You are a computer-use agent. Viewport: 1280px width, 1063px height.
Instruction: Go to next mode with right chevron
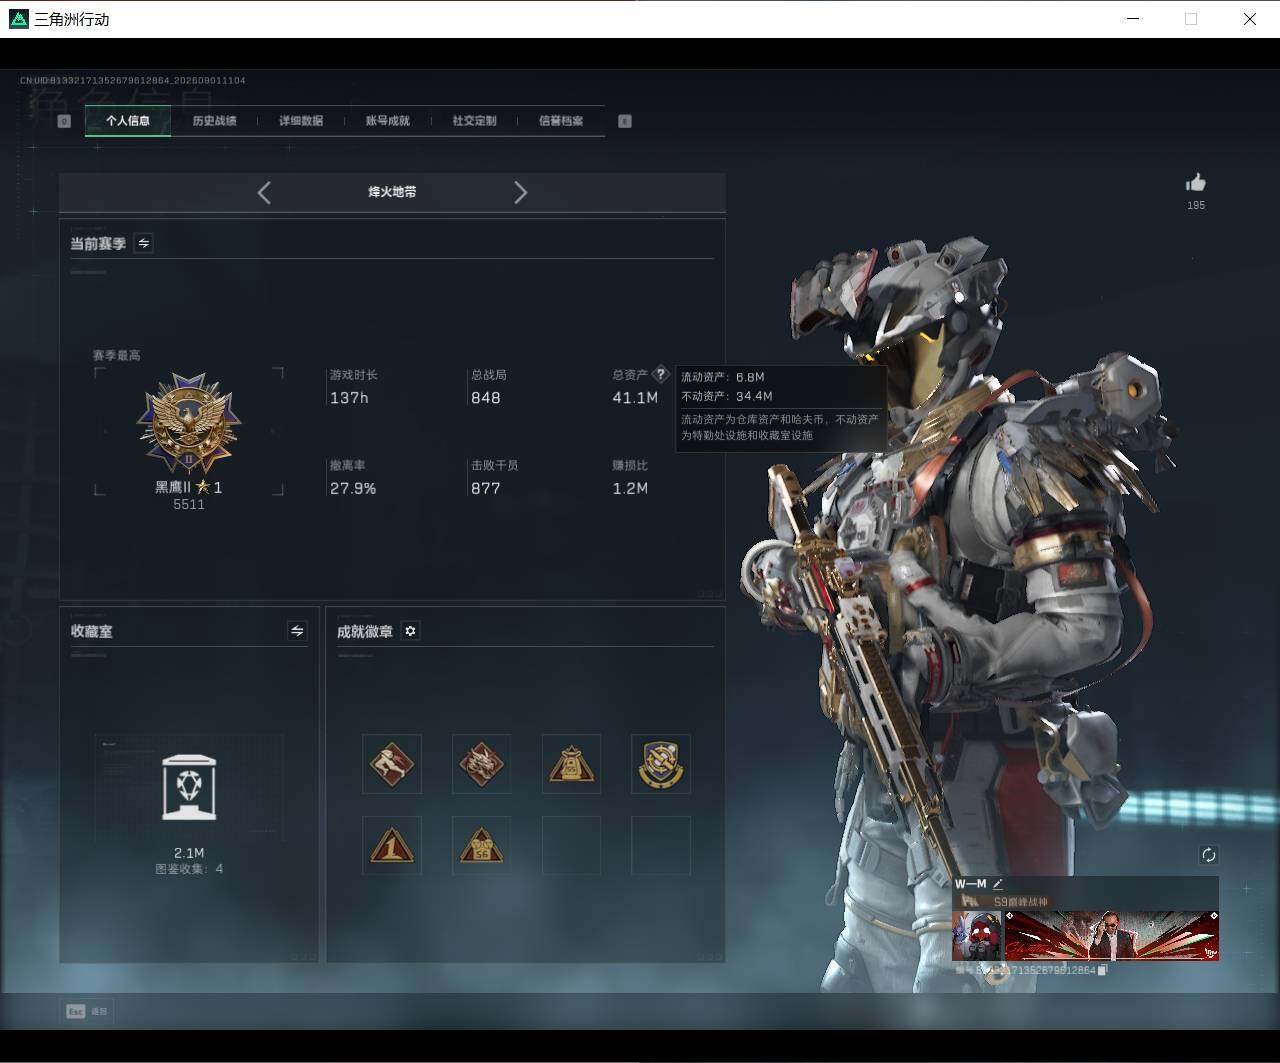pyautogui.click(x=520, y=193)
